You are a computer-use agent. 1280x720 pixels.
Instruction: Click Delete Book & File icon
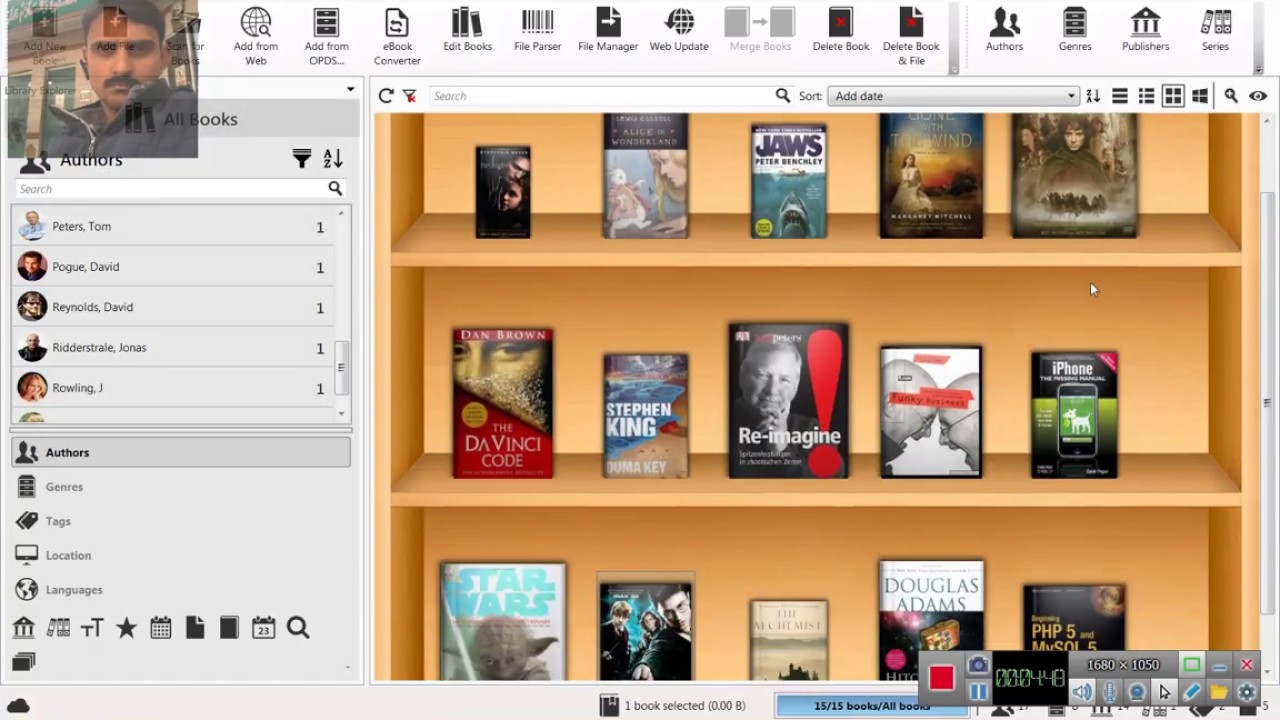[x=911, y=36]
